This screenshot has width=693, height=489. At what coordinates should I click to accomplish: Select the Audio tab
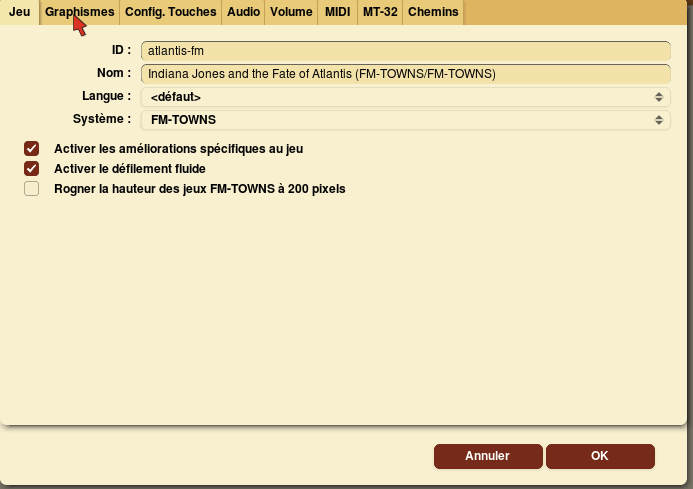(x=243, y=12)
